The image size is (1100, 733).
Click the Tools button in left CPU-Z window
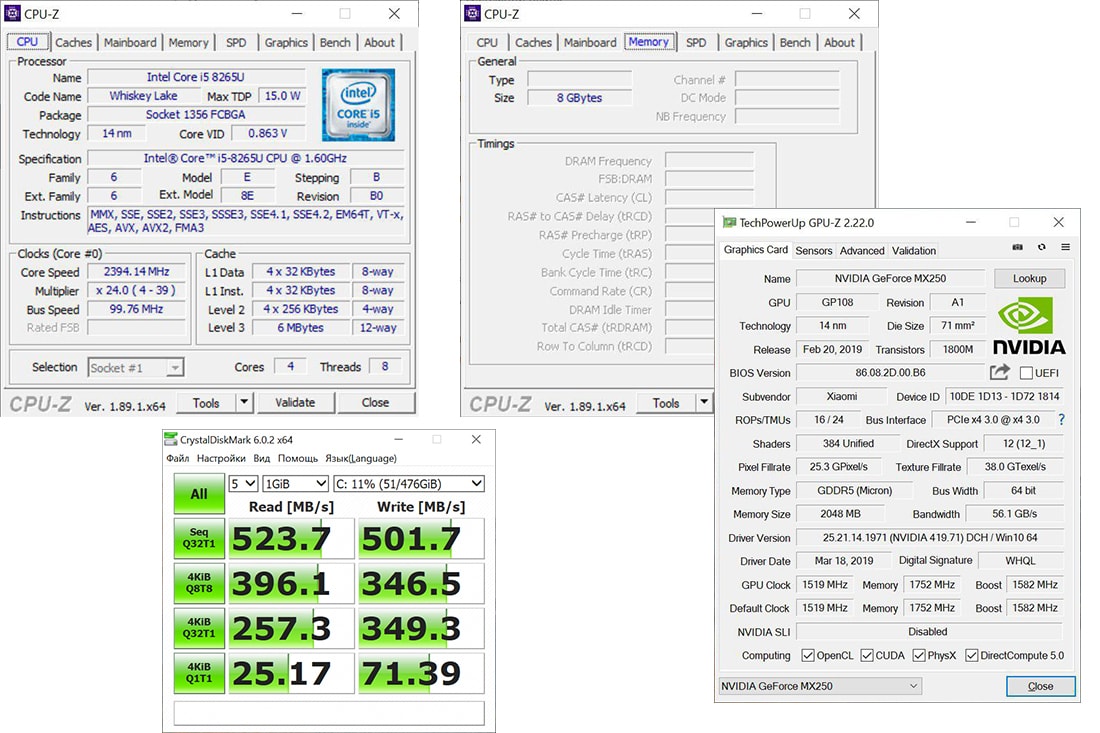click(206, 403)
